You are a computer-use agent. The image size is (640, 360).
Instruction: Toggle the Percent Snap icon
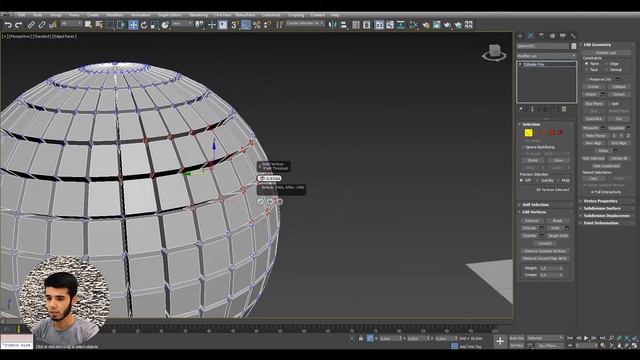(256, 25)
